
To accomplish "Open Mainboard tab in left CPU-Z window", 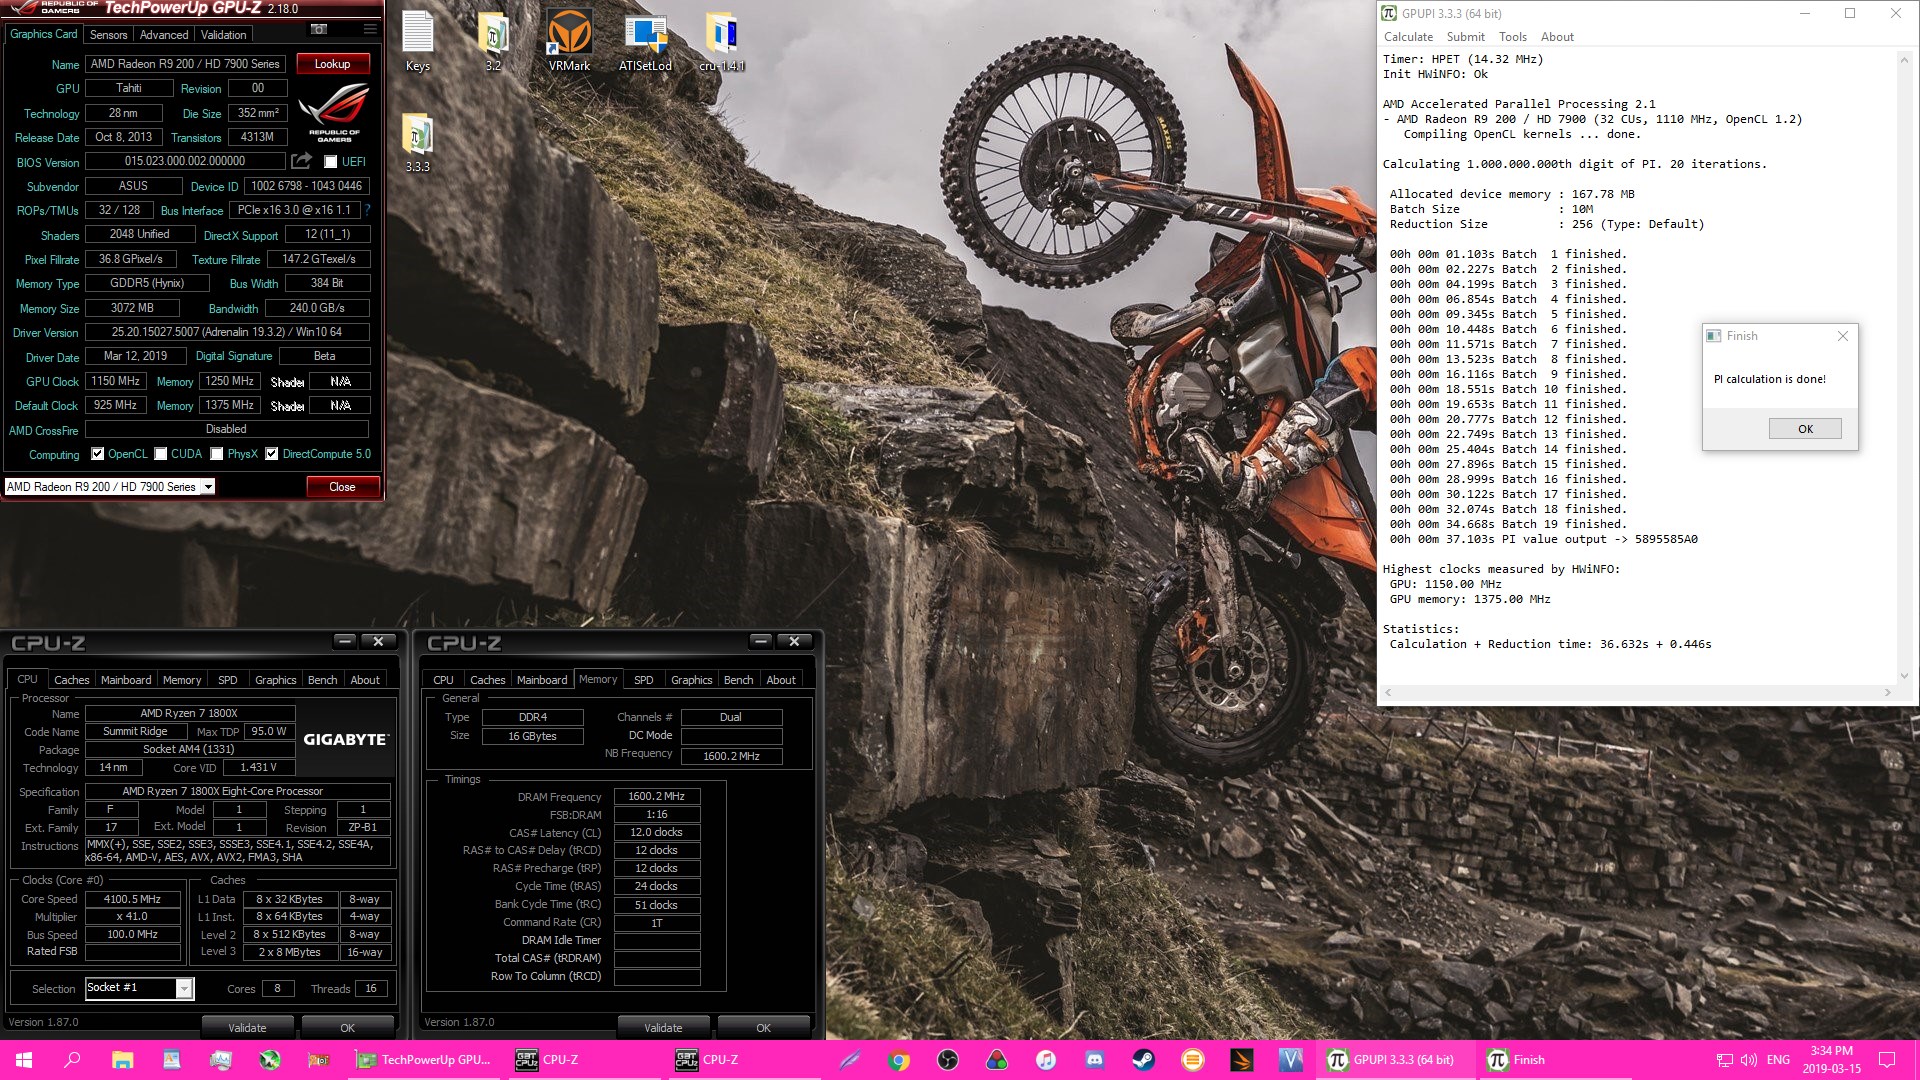I will [x=126, y=680].
